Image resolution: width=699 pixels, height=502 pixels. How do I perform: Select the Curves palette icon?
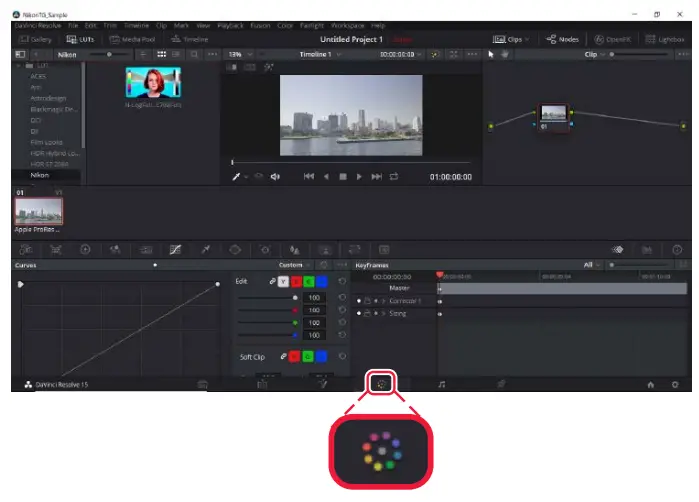tap(176, 249)
